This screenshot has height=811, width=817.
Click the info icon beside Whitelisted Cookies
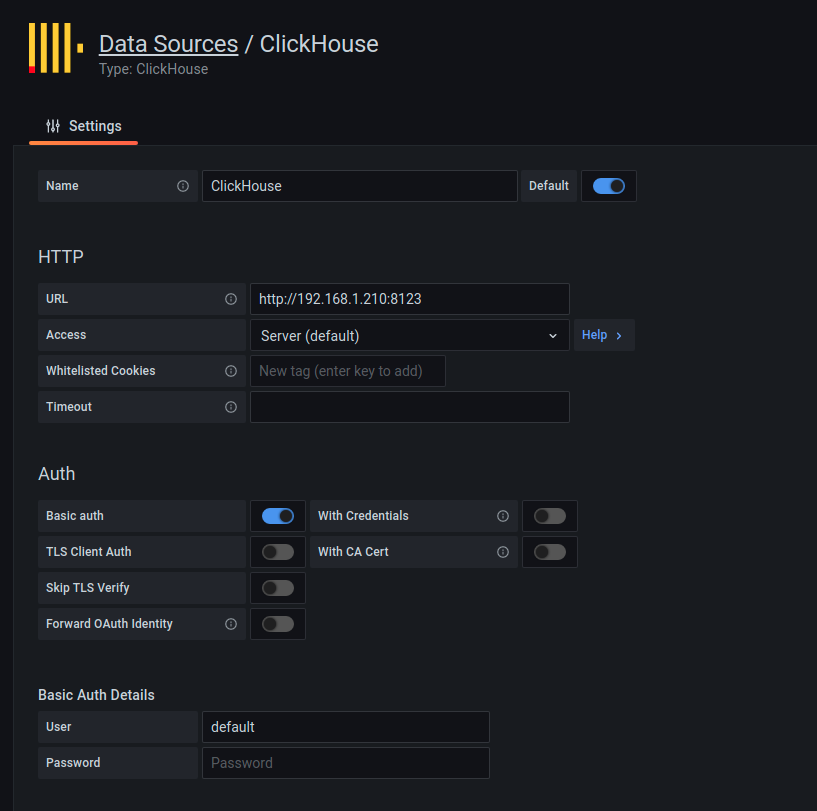point(230,370)
